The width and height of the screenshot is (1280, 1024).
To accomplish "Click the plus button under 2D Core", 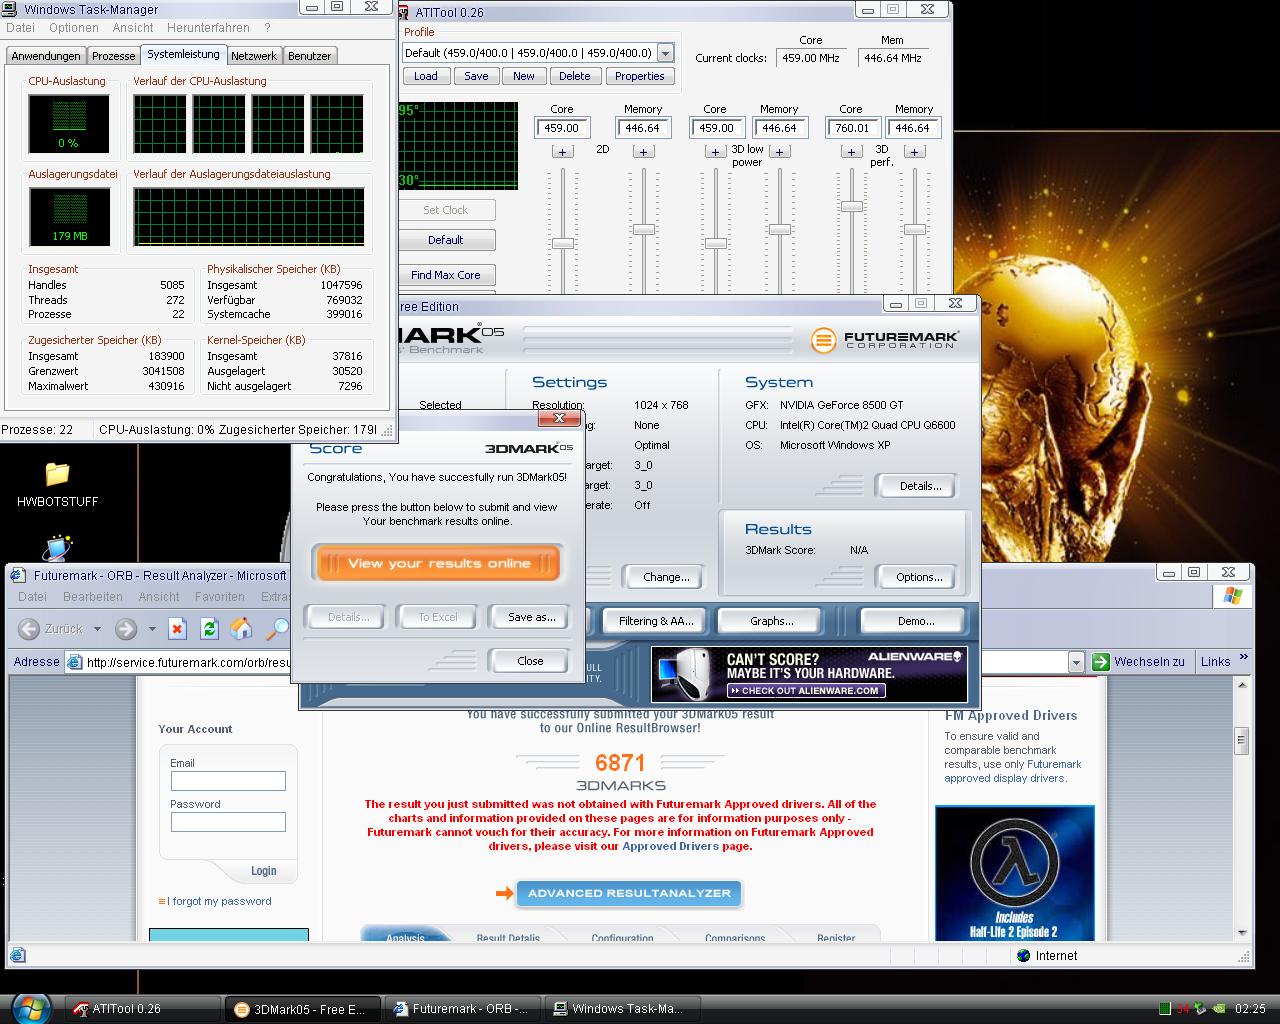I will pyautogui.click(x=562, y=152).
